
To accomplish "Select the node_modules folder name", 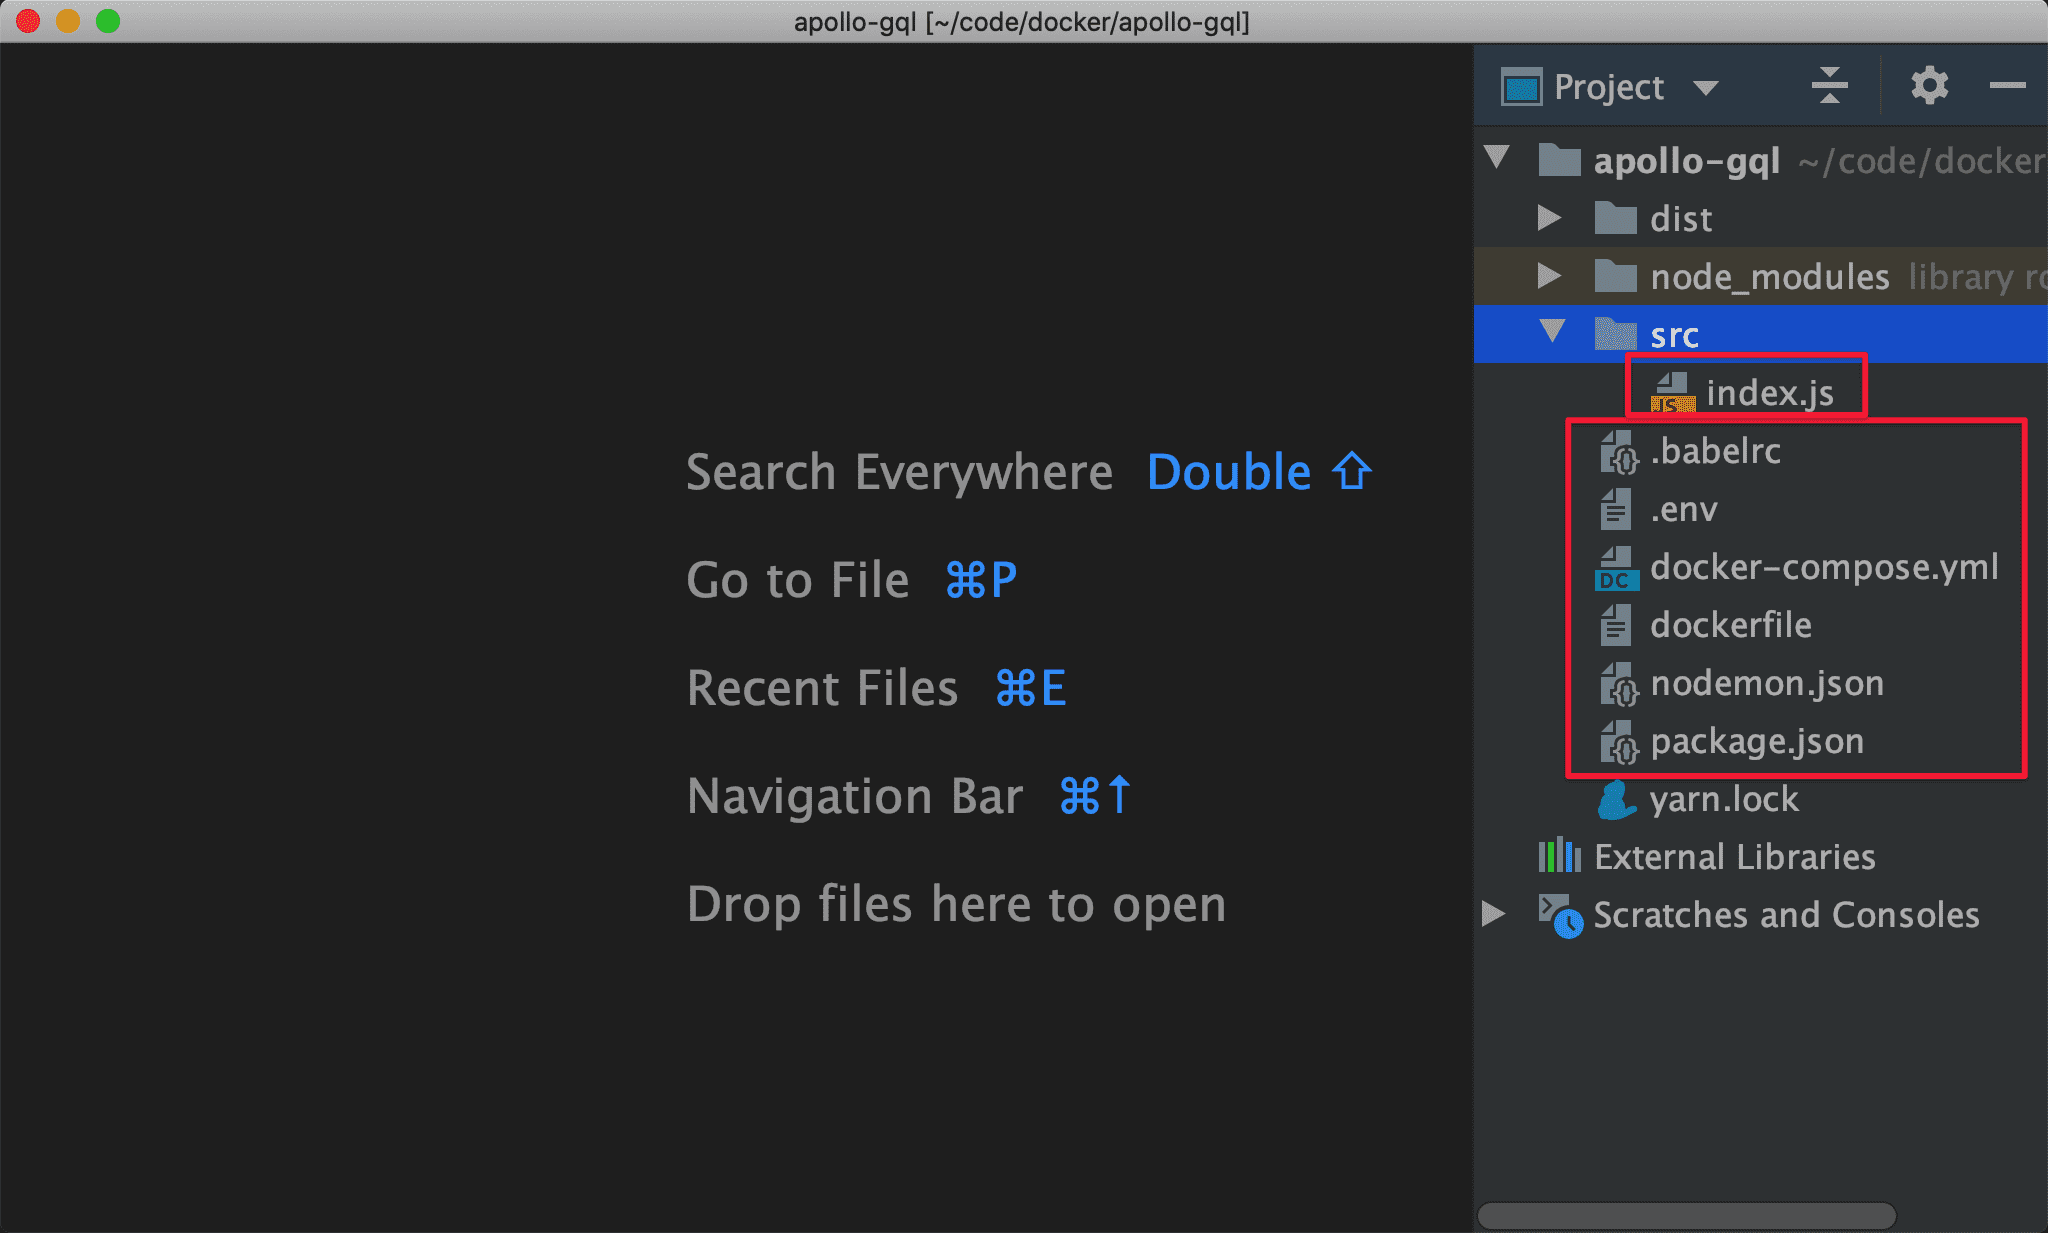I will click(1770, 277).
